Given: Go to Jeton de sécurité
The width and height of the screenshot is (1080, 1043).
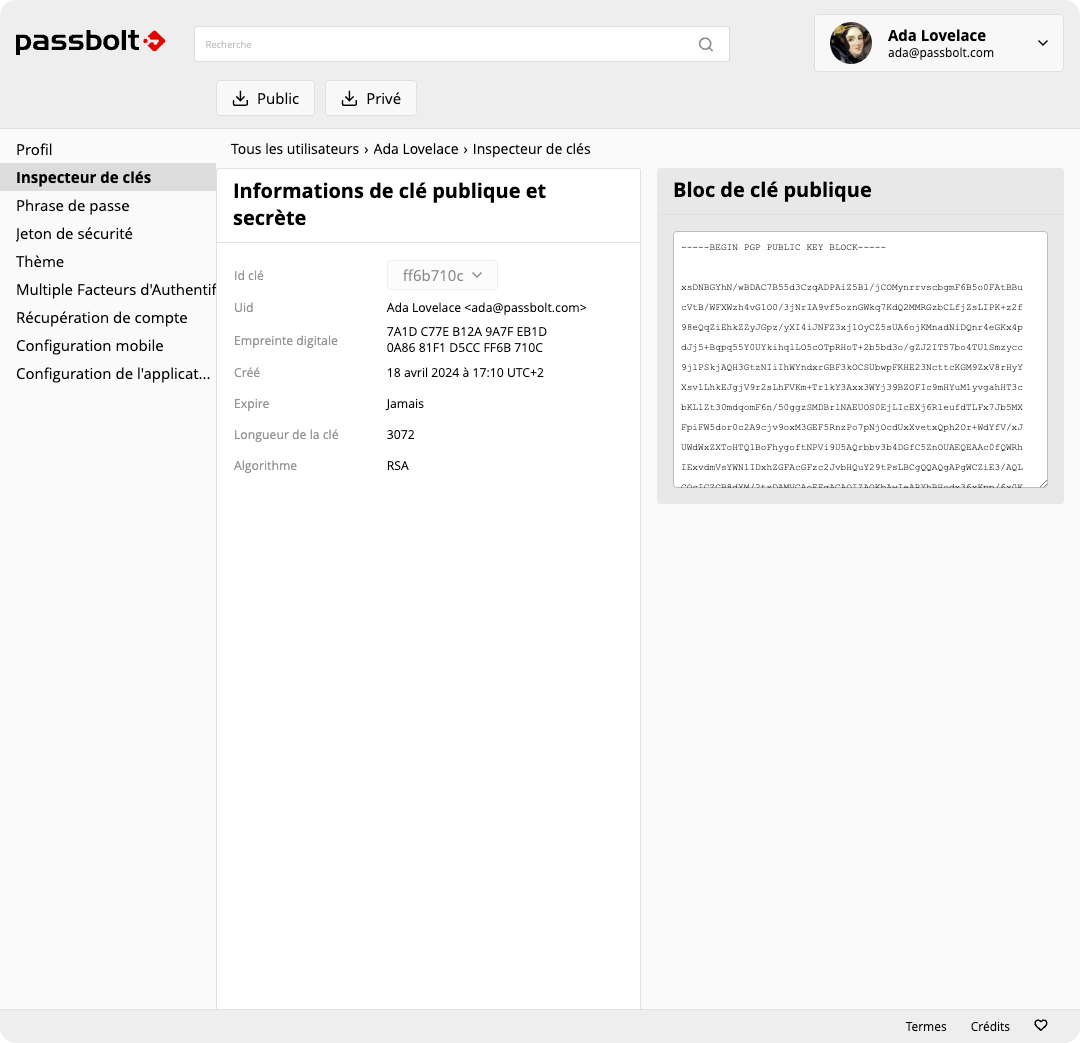Looking at the screenshot, I should point(74,234).
